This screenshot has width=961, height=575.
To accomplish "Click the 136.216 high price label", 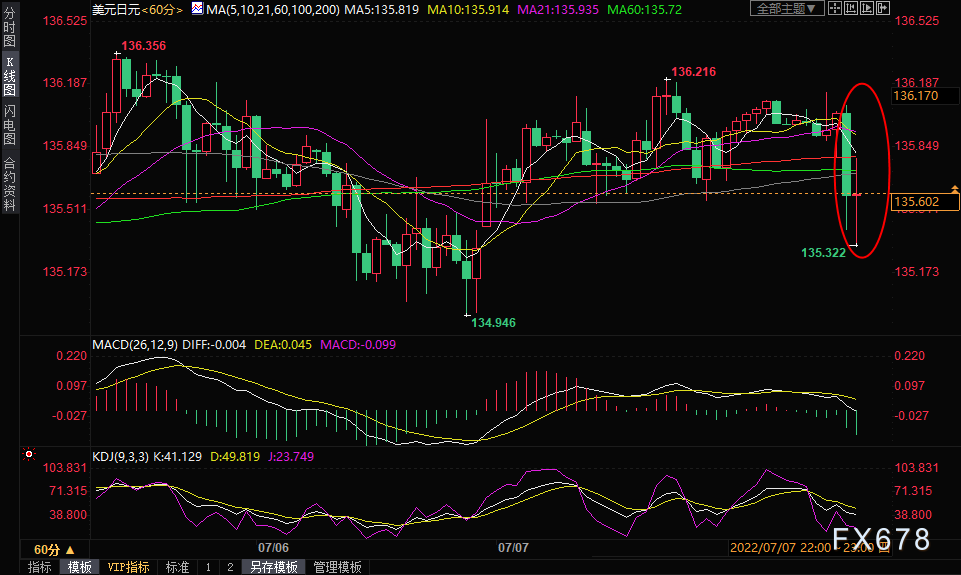I will 693,72.
